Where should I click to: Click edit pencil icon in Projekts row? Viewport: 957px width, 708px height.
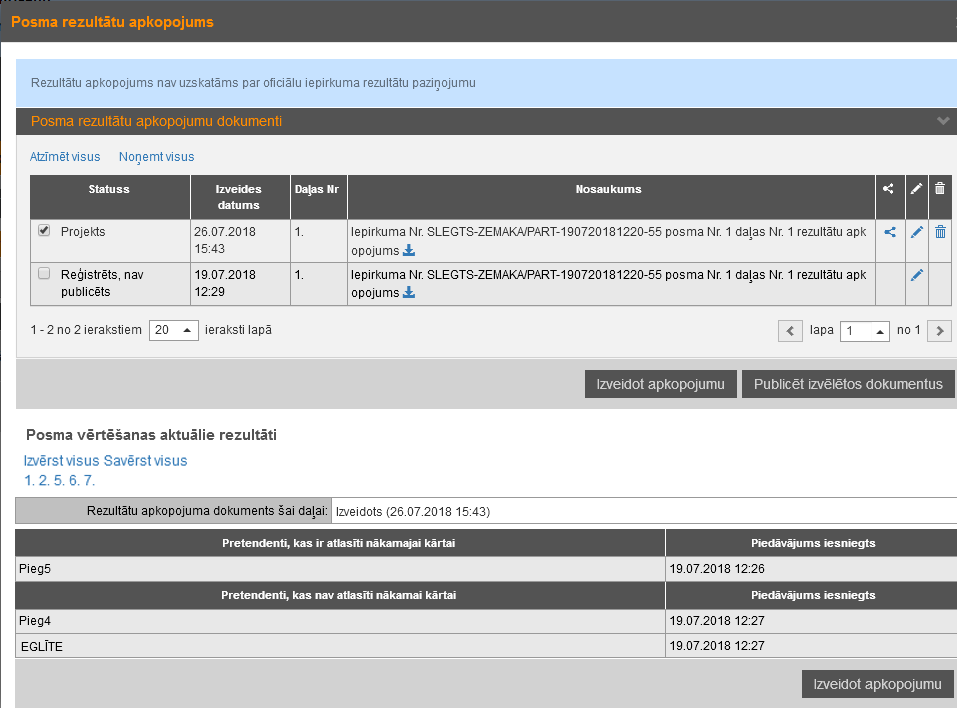916,232
